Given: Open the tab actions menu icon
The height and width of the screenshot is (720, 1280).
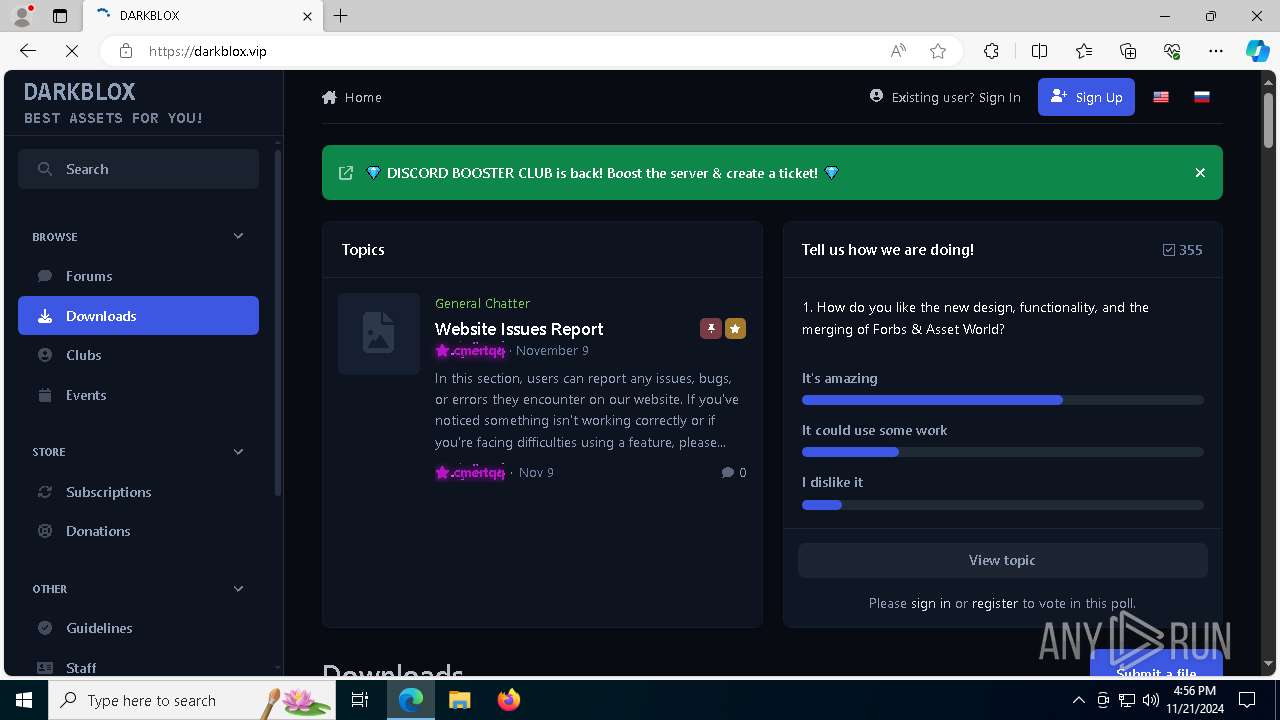Looking at the screenshot, I should [60, 16].
